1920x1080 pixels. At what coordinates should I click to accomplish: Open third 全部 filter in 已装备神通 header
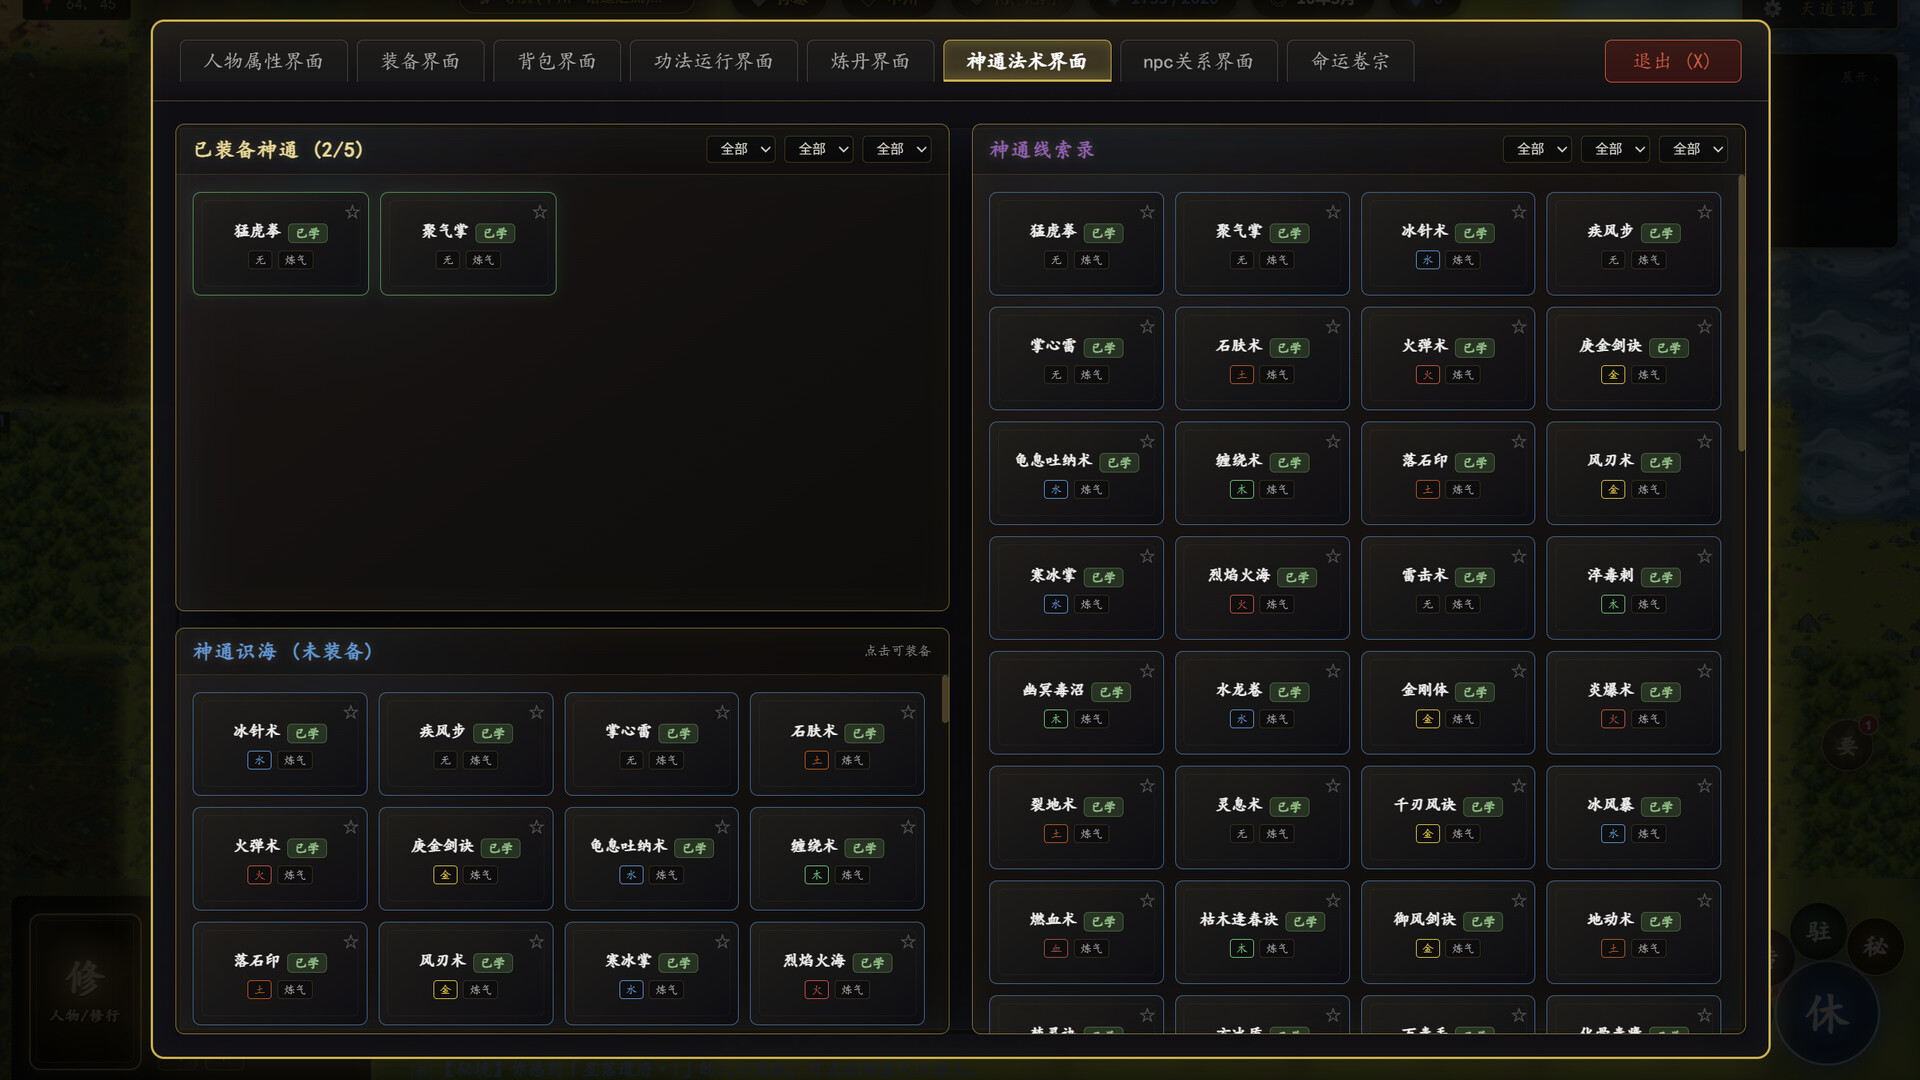pos(897,149)
